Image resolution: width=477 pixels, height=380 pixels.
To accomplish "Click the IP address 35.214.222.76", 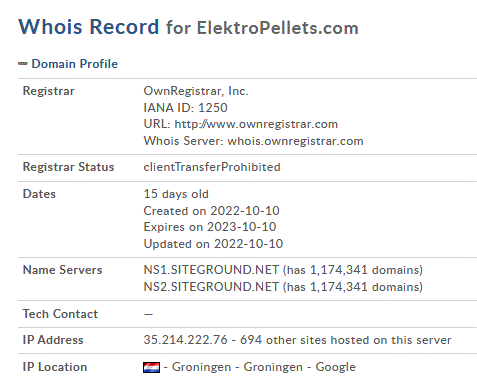I will (185, 340).
